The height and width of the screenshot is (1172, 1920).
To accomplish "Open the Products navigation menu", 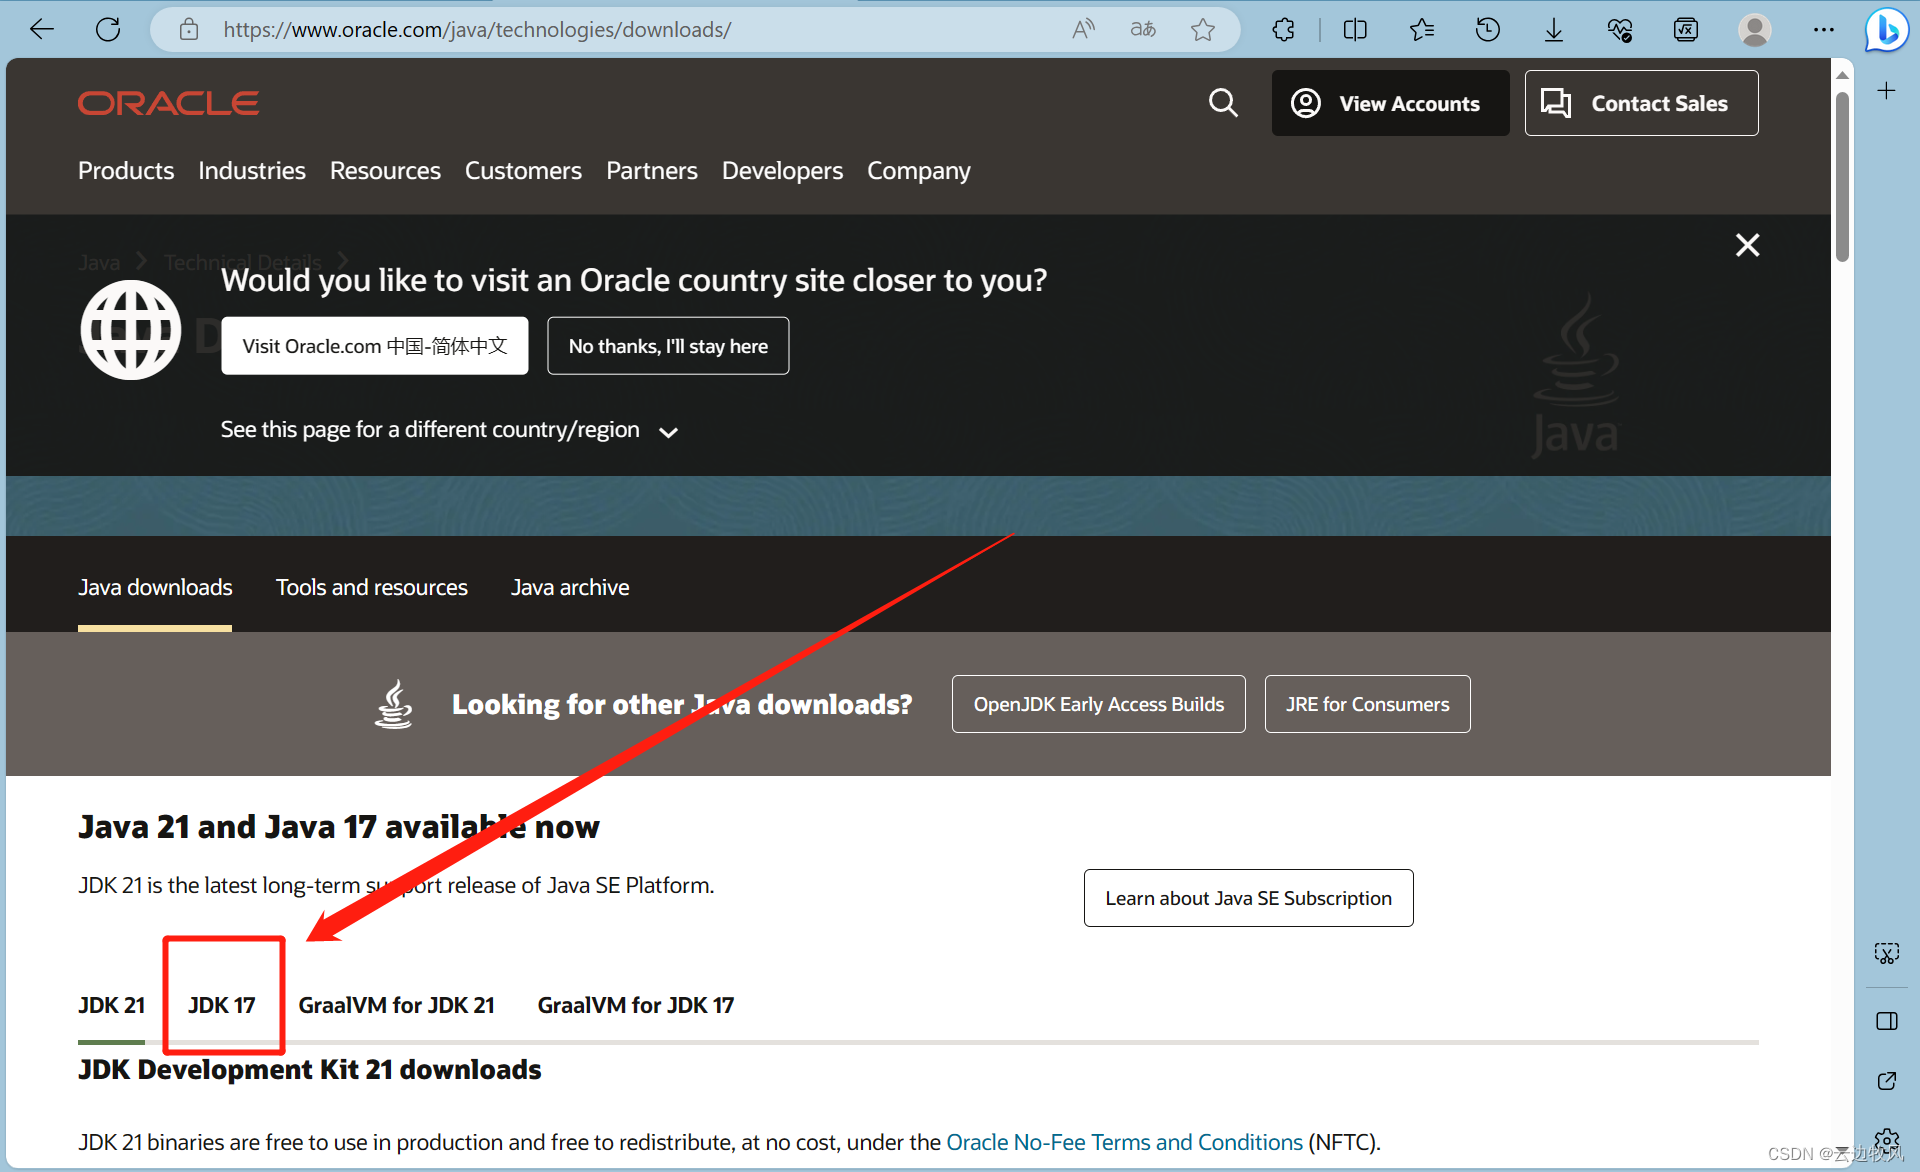I will [x=126, y=171].
